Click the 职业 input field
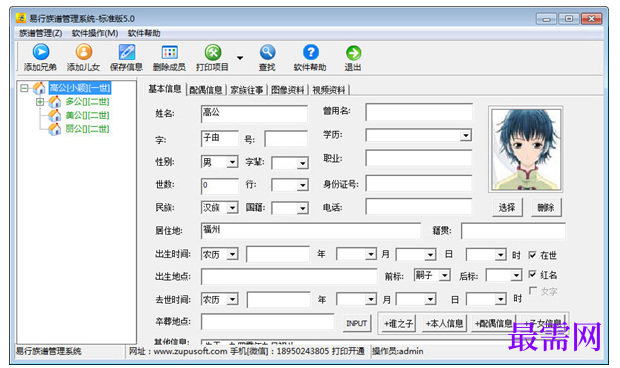The width and height of the screenshot is (620, 368). coord(419,158)
